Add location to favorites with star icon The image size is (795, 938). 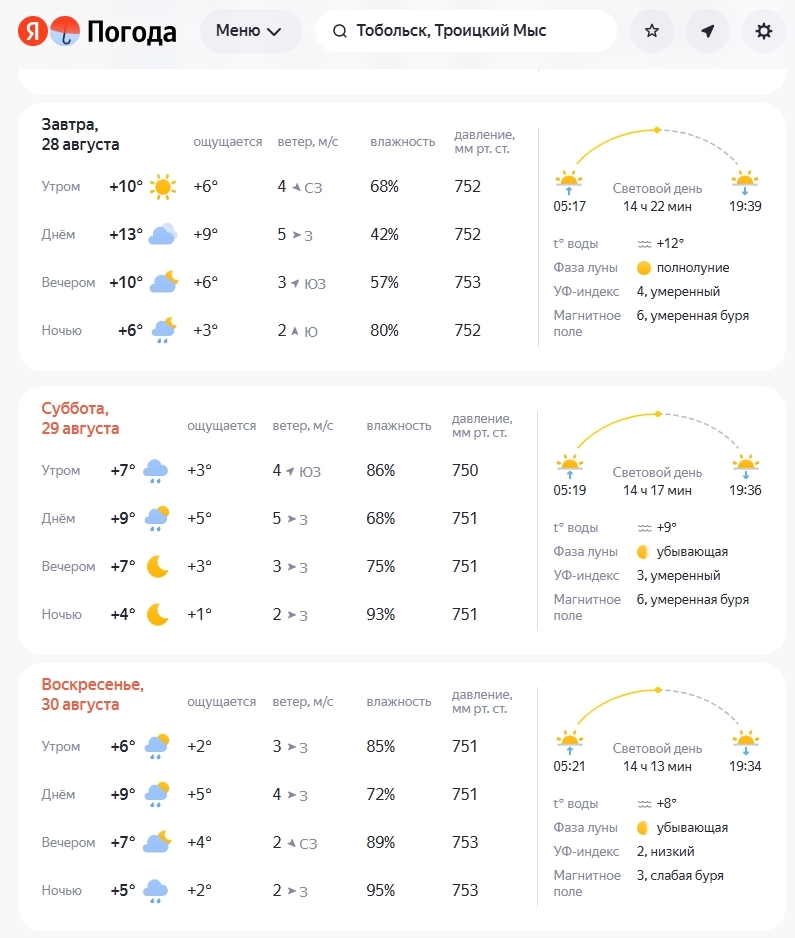tap(651, 31)
